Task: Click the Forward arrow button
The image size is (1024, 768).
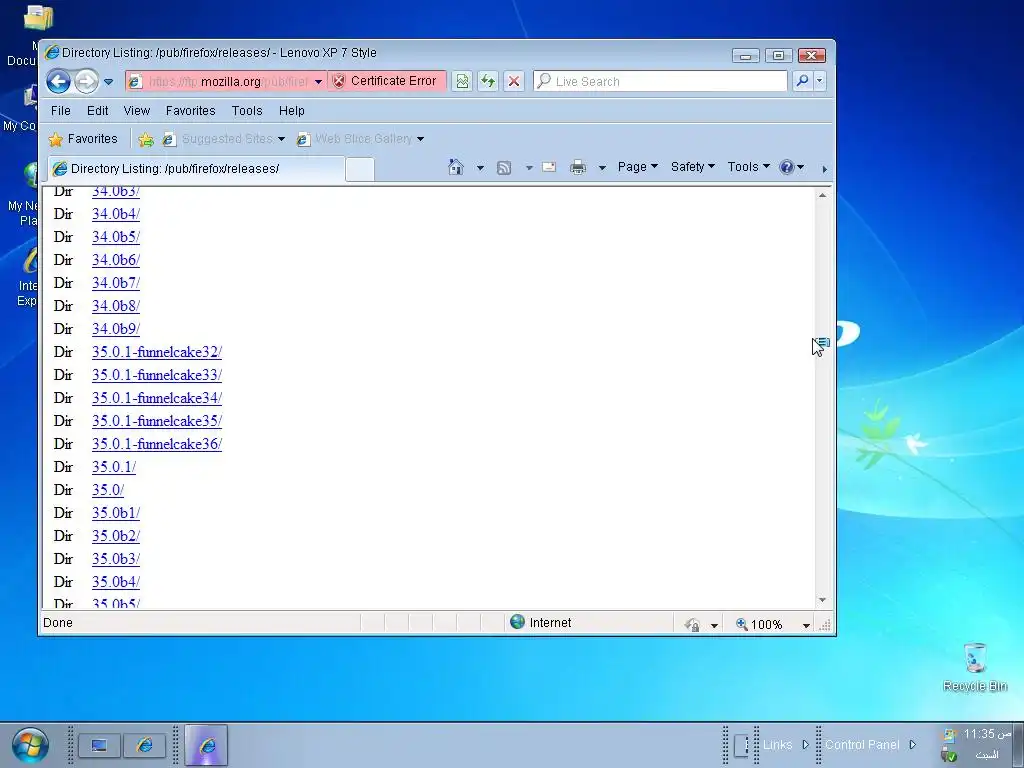Action: (x=86, y=82)
